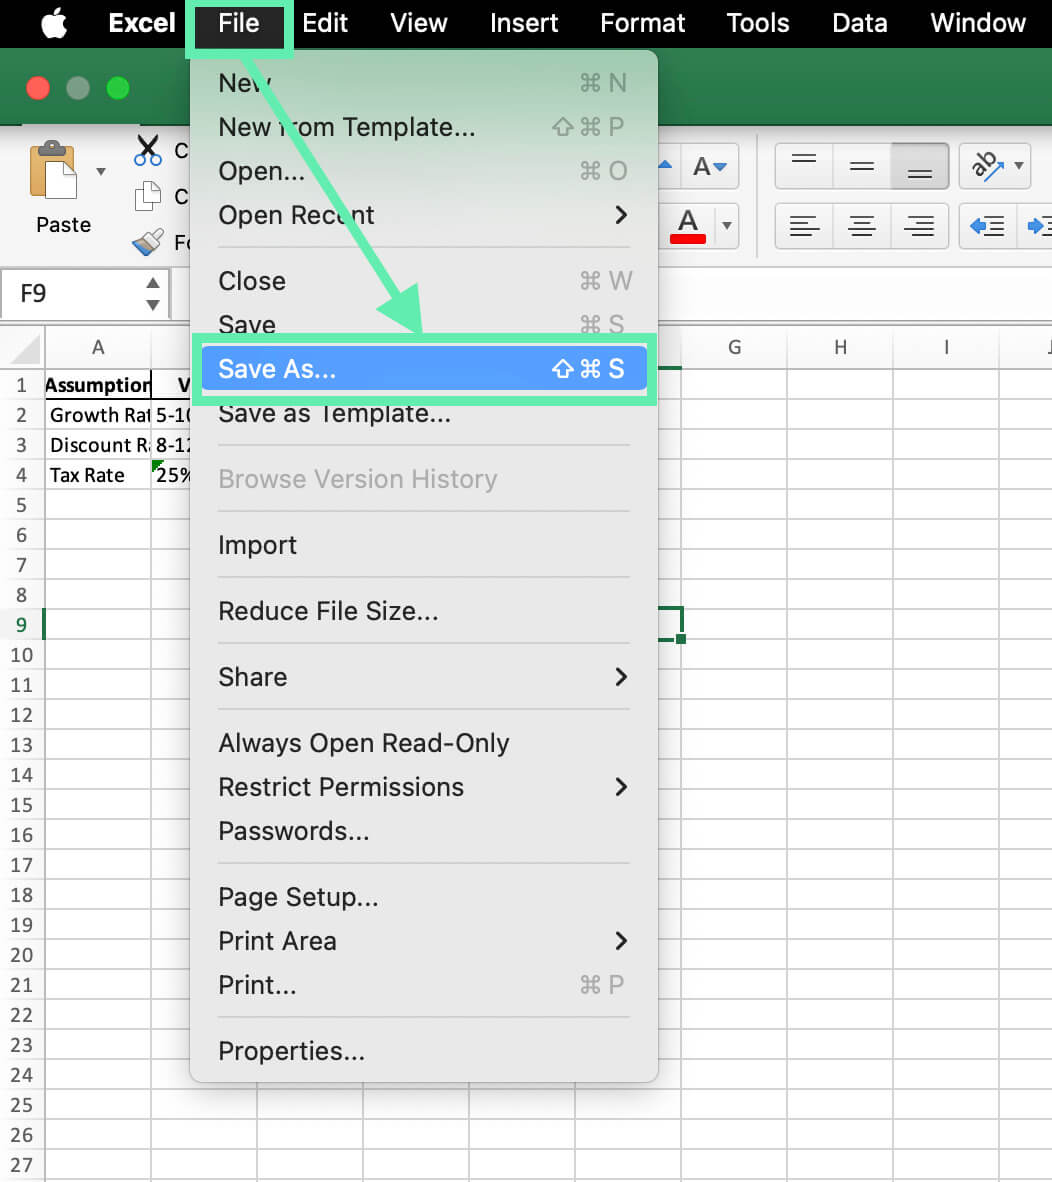Align text right
Viewport: 1052px width, 1182px height.
tap(919, 225)
